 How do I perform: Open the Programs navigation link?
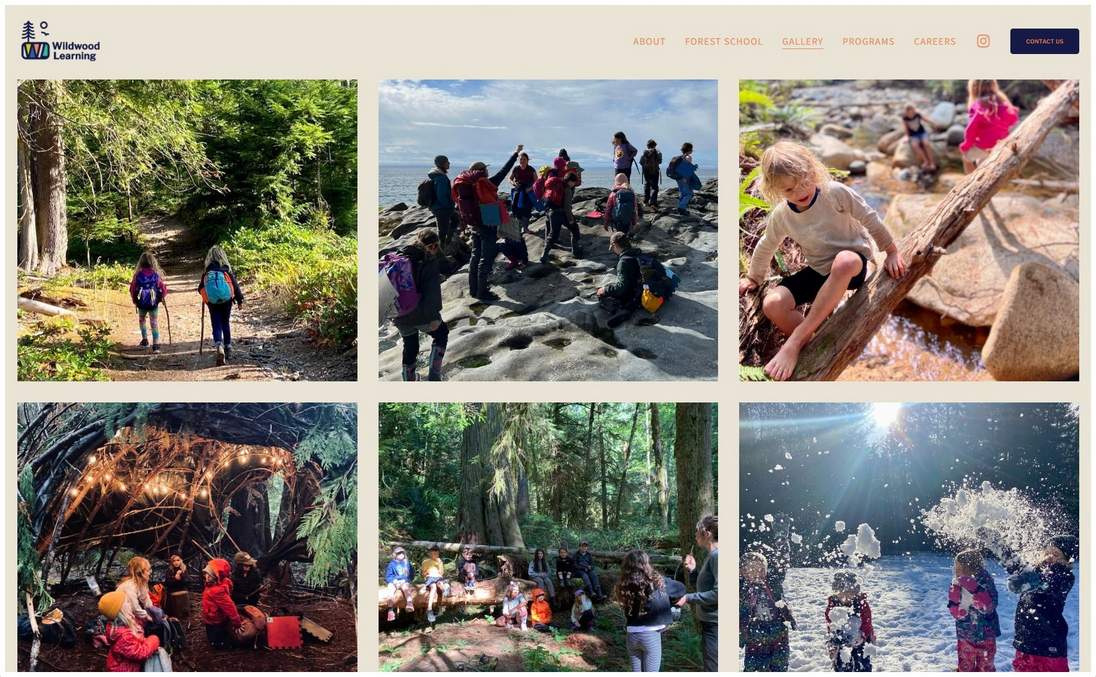coord(868,42)
